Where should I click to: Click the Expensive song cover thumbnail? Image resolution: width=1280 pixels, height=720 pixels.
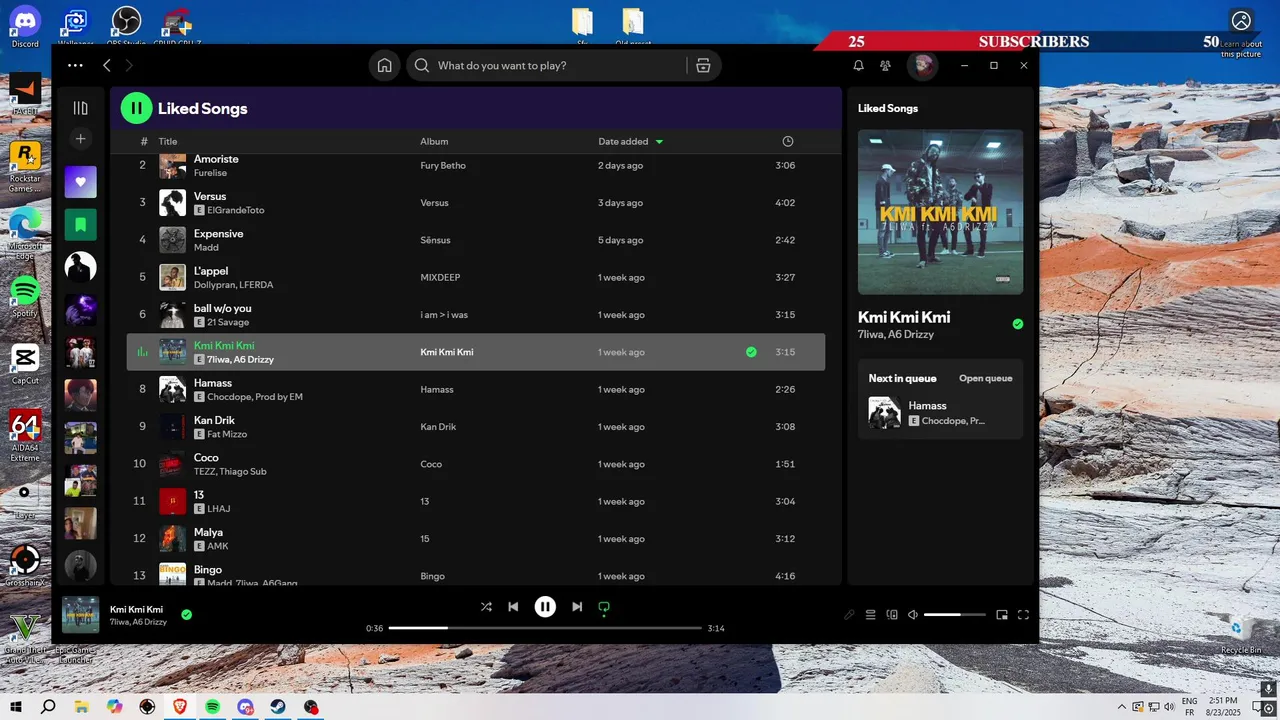click(173, 240)
